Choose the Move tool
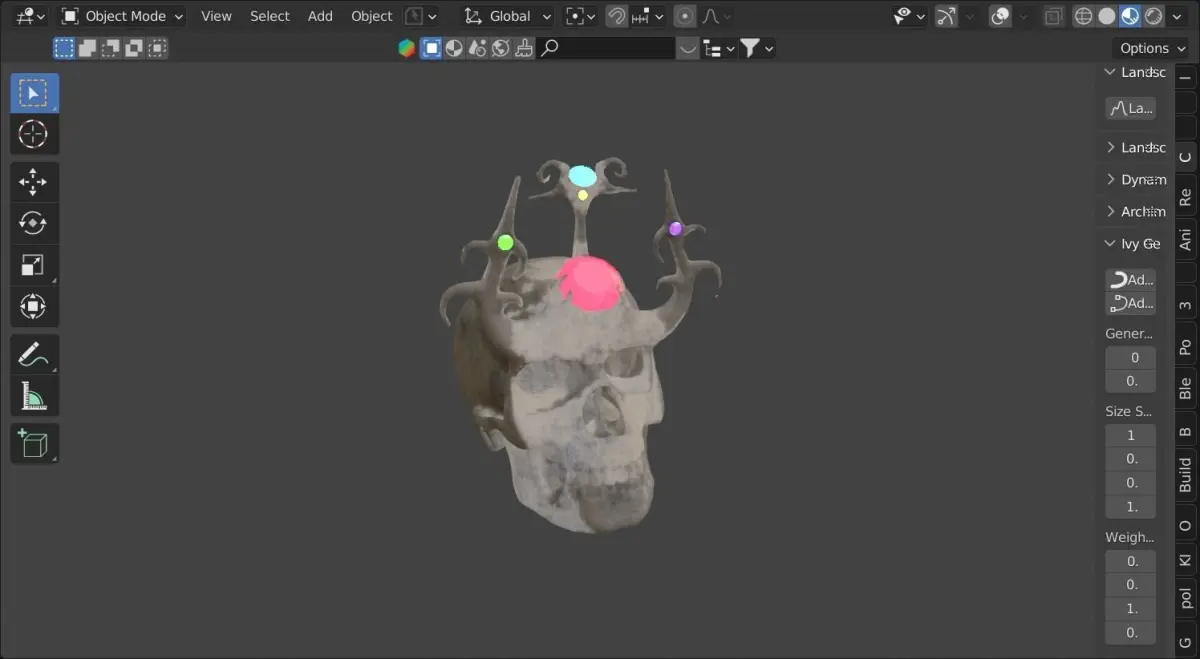Image resolution: width=1200 pixels, height=659 pixels. coord(34,182)
